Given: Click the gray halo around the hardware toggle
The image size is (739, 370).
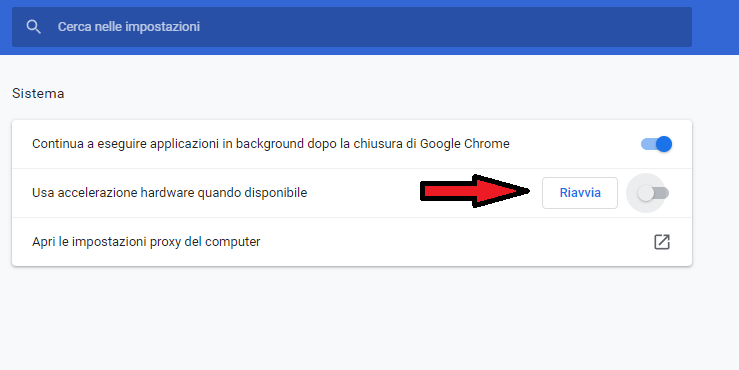Looking at the screenshot, I should [646, 193].
